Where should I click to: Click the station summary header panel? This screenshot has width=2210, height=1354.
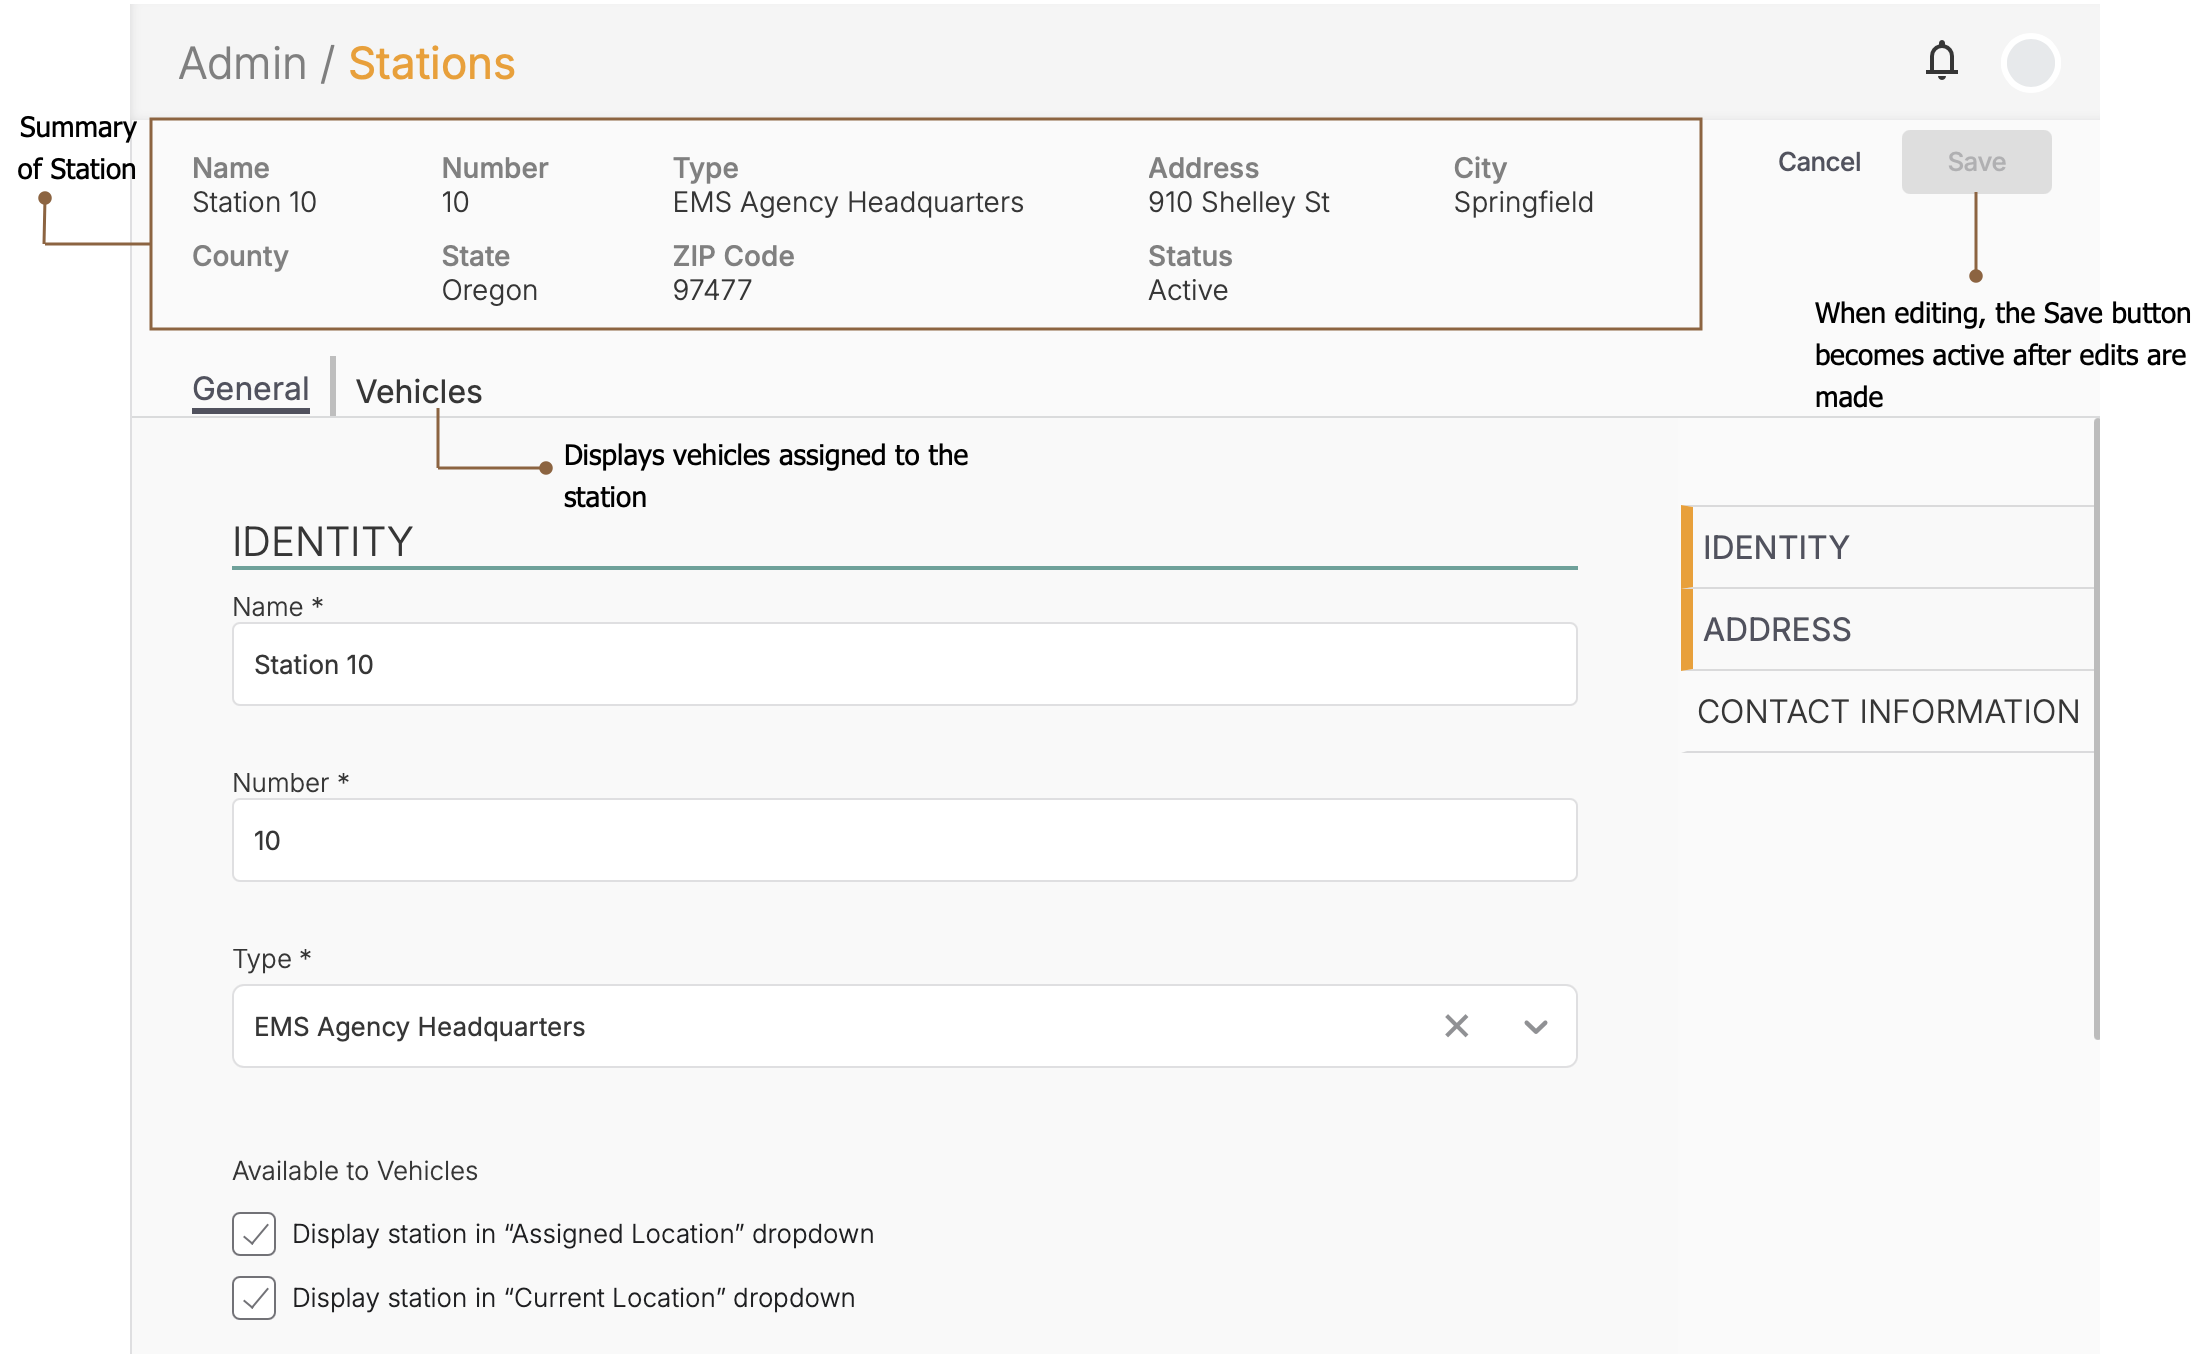pos(925,224)
